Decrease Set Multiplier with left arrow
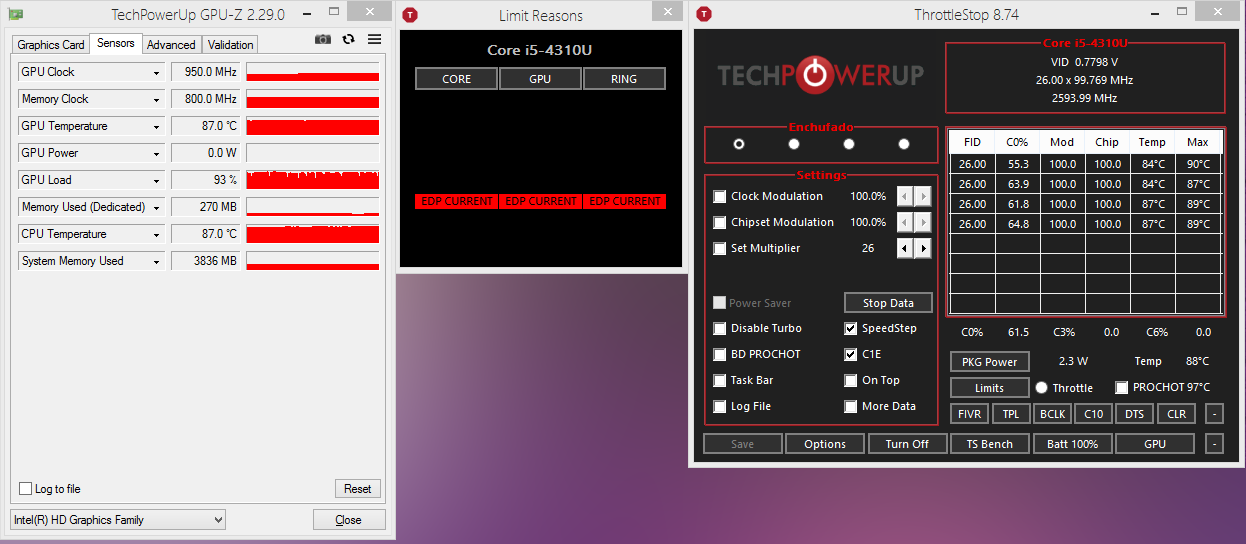The width and height of the screenshot is (1246, 544). pos(905,248)
